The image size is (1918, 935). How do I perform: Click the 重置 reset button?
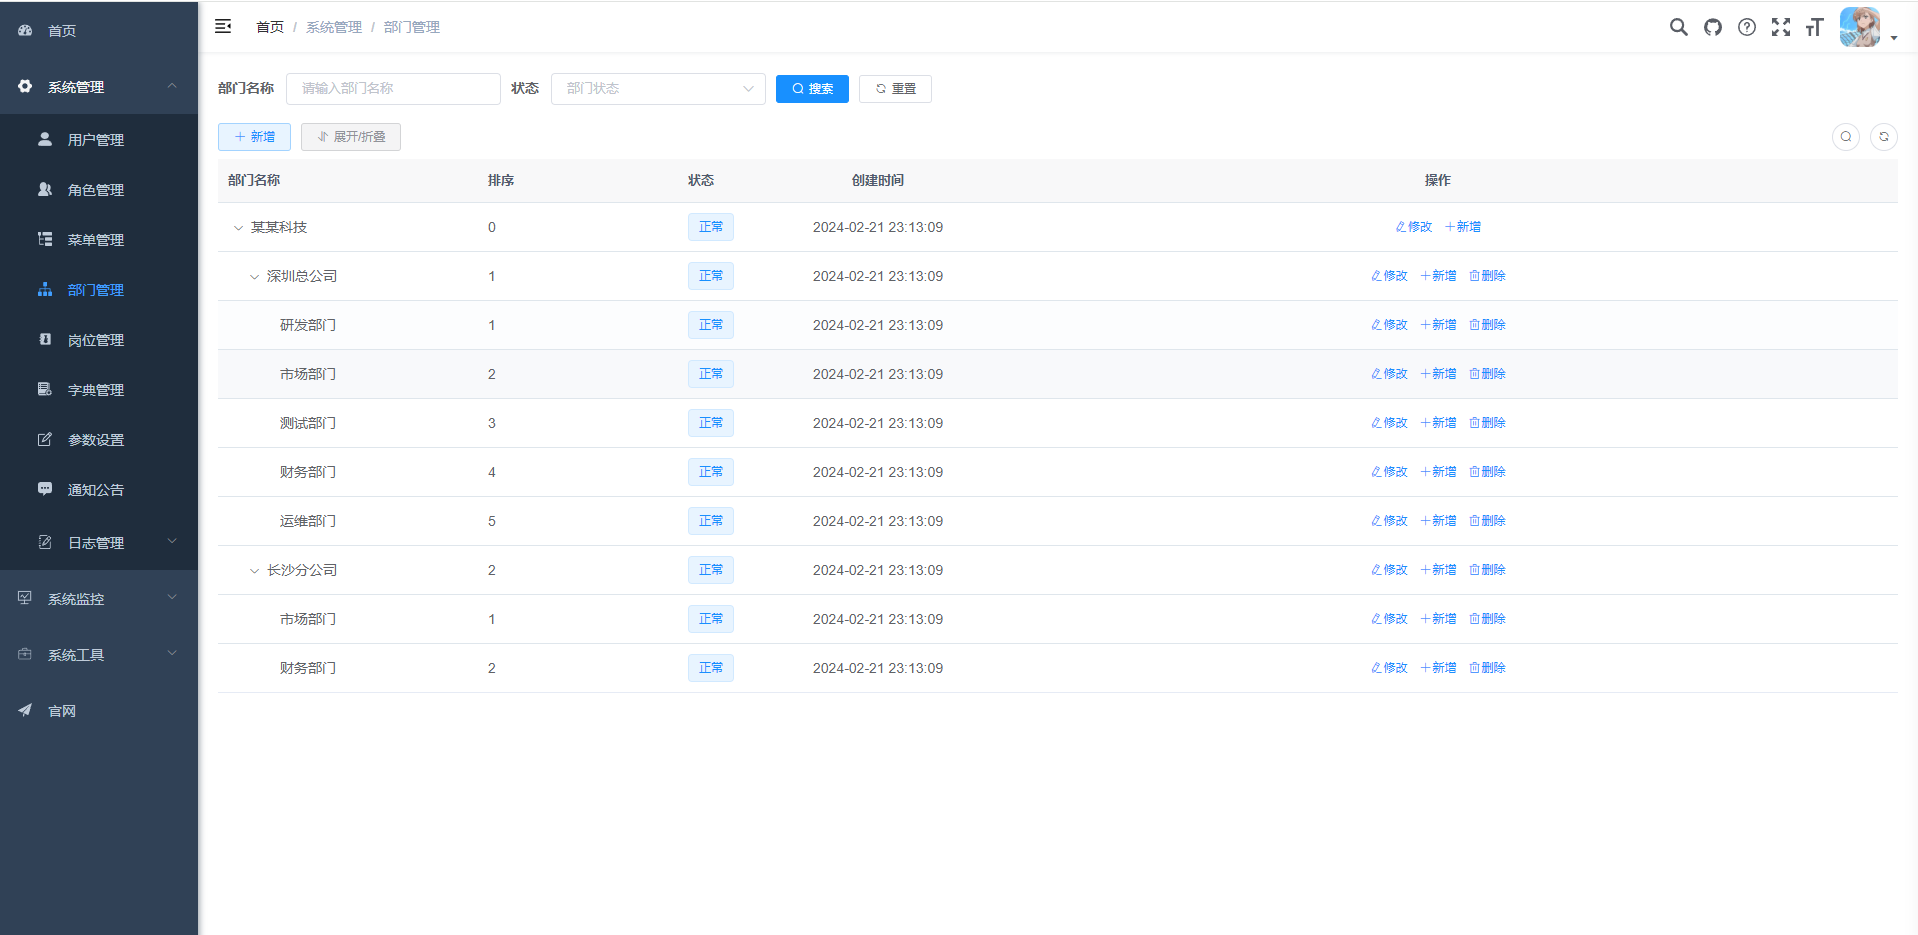click(895, 89)
